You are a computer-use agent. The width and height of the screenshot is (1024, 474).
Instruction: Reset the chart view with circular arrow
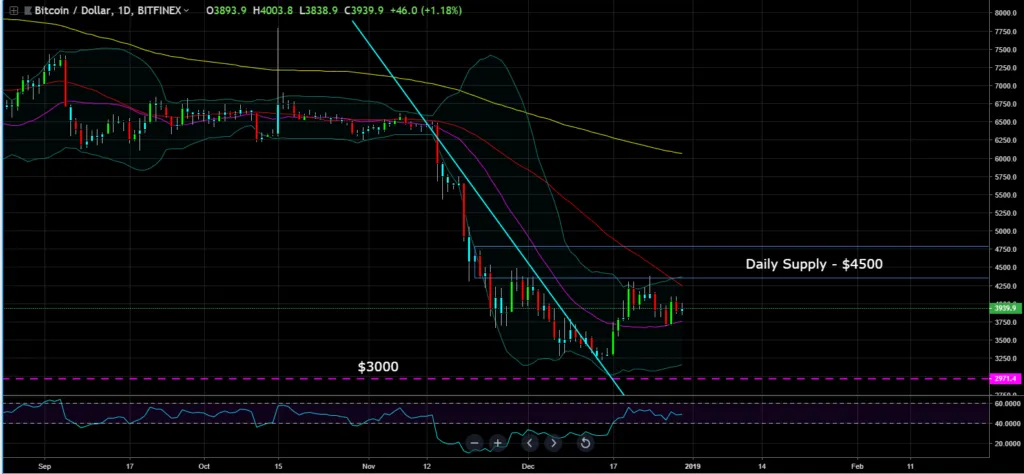[585, 443]
